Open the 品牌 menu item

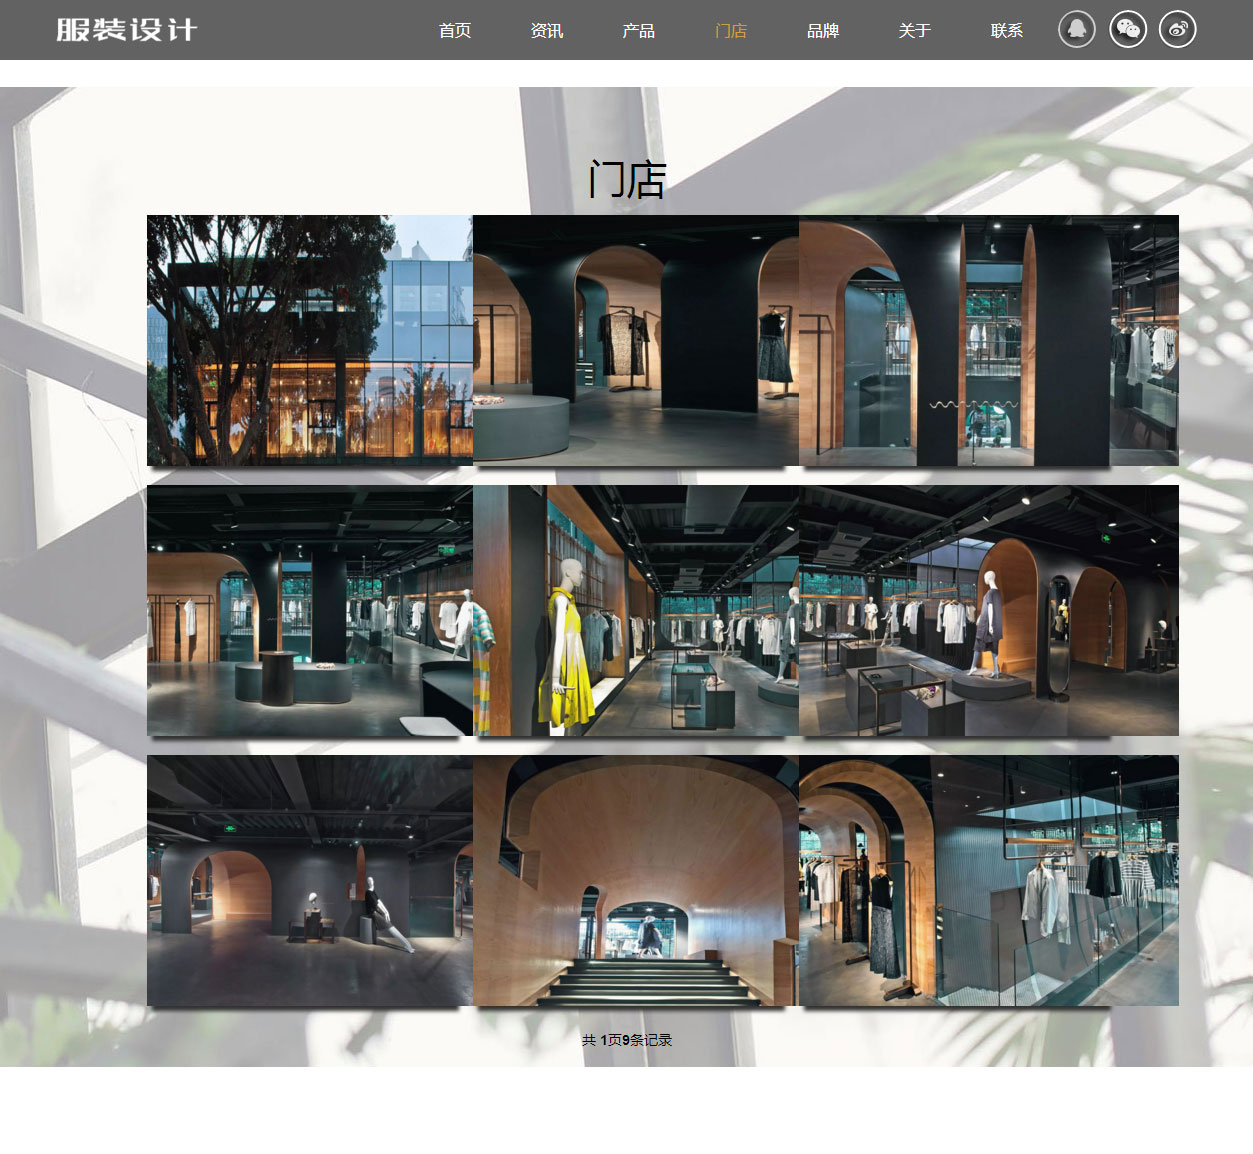click(x=823, y=31)
